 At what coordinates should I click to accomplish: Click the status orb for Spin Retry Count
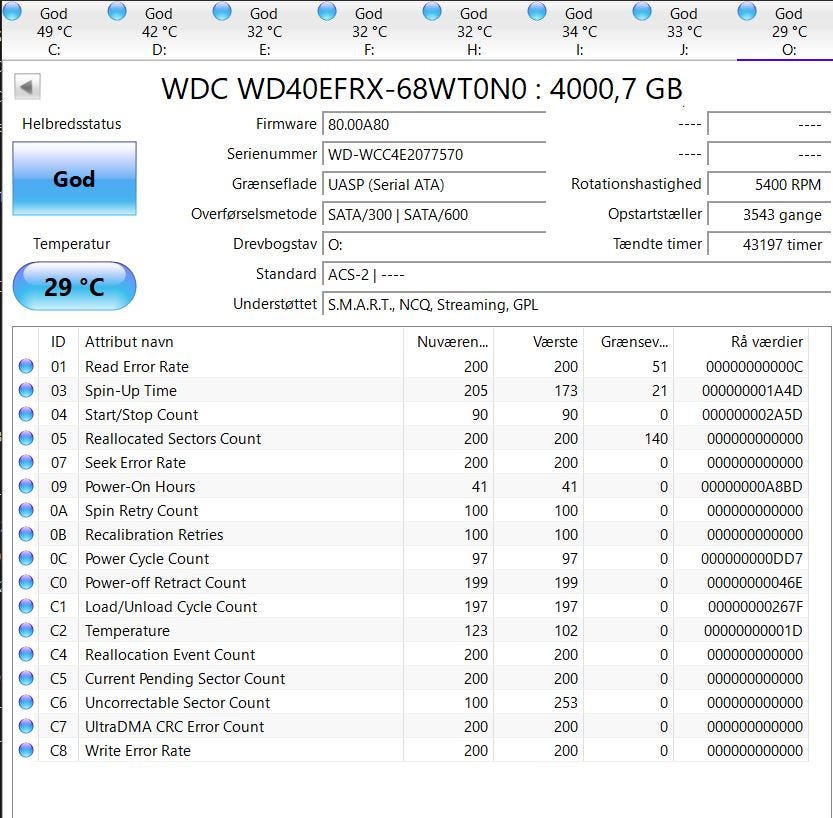coord(26,510)
